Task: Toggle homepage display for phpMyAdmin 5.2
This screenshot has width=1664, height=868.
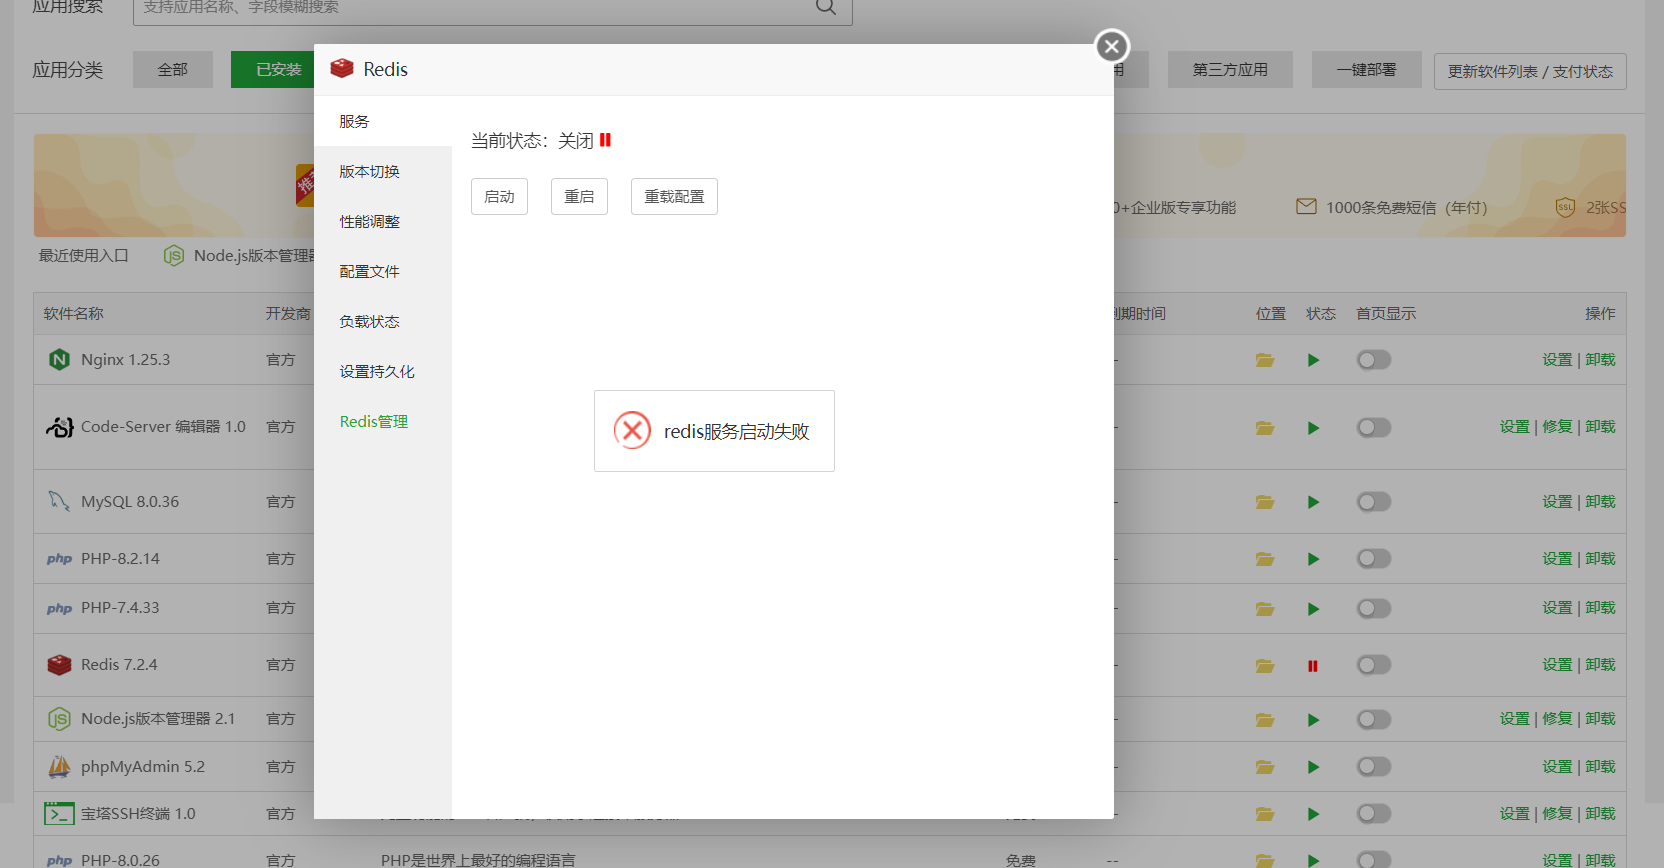Action: tap(1374, 767)
